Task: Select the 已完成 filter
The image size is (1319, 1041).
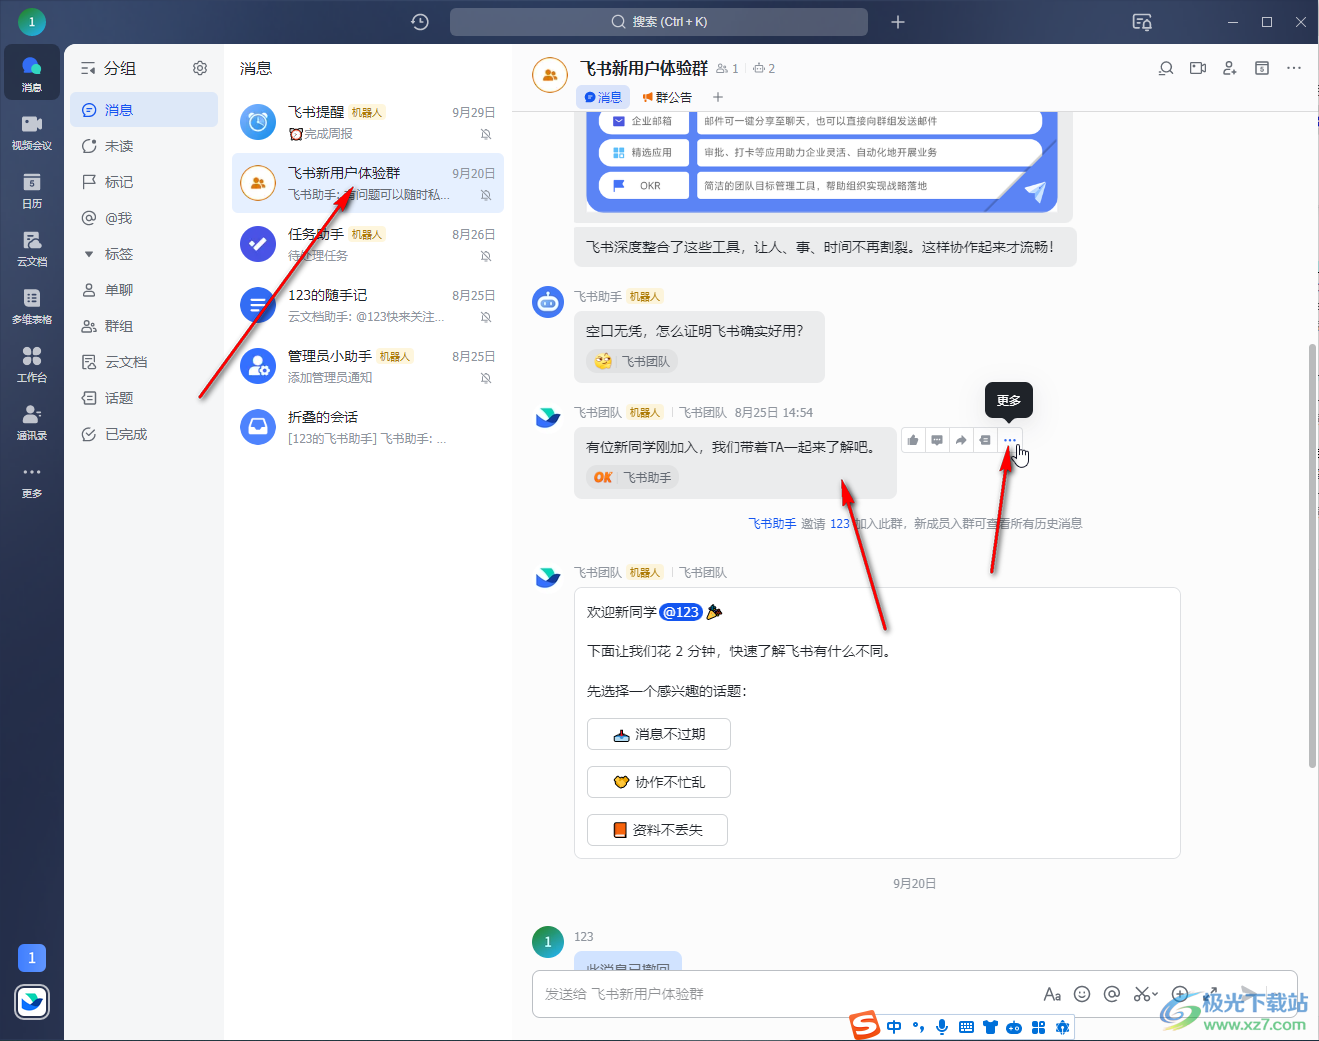Action: pyautogui.click(x=144, y=434)
